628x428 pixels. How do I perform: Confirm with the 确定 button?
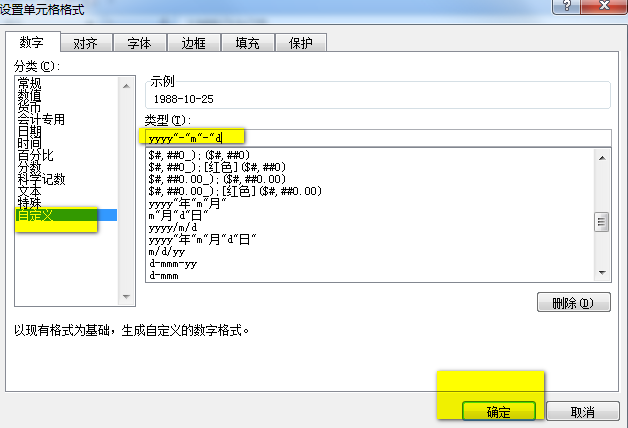[499, 412]
